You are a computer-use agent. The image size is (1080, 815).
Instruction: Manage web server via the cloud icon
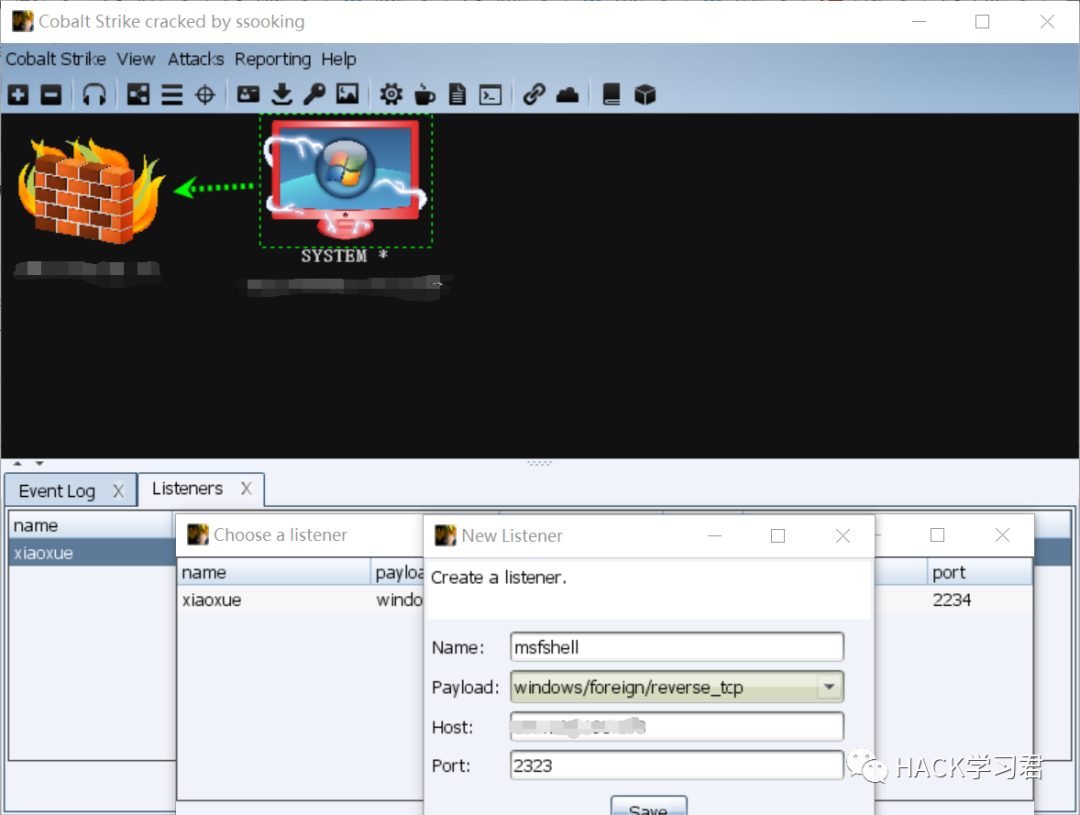click(x=568, y=94)
